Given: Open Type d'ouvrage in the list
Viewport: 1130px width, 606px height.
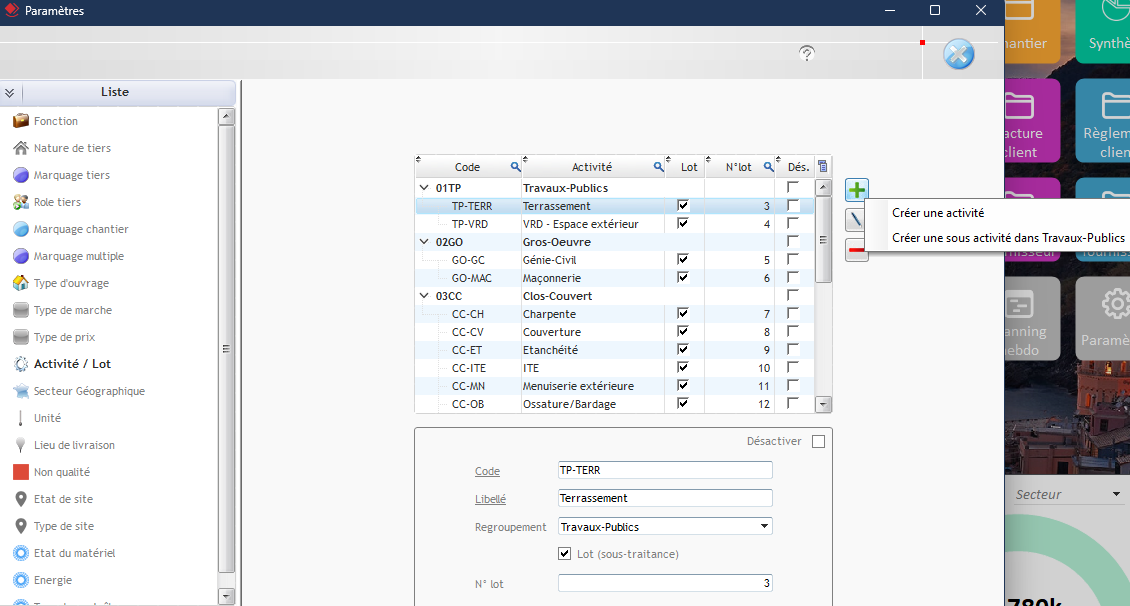Looking at the screenshot, I should [x=71, y=283].
